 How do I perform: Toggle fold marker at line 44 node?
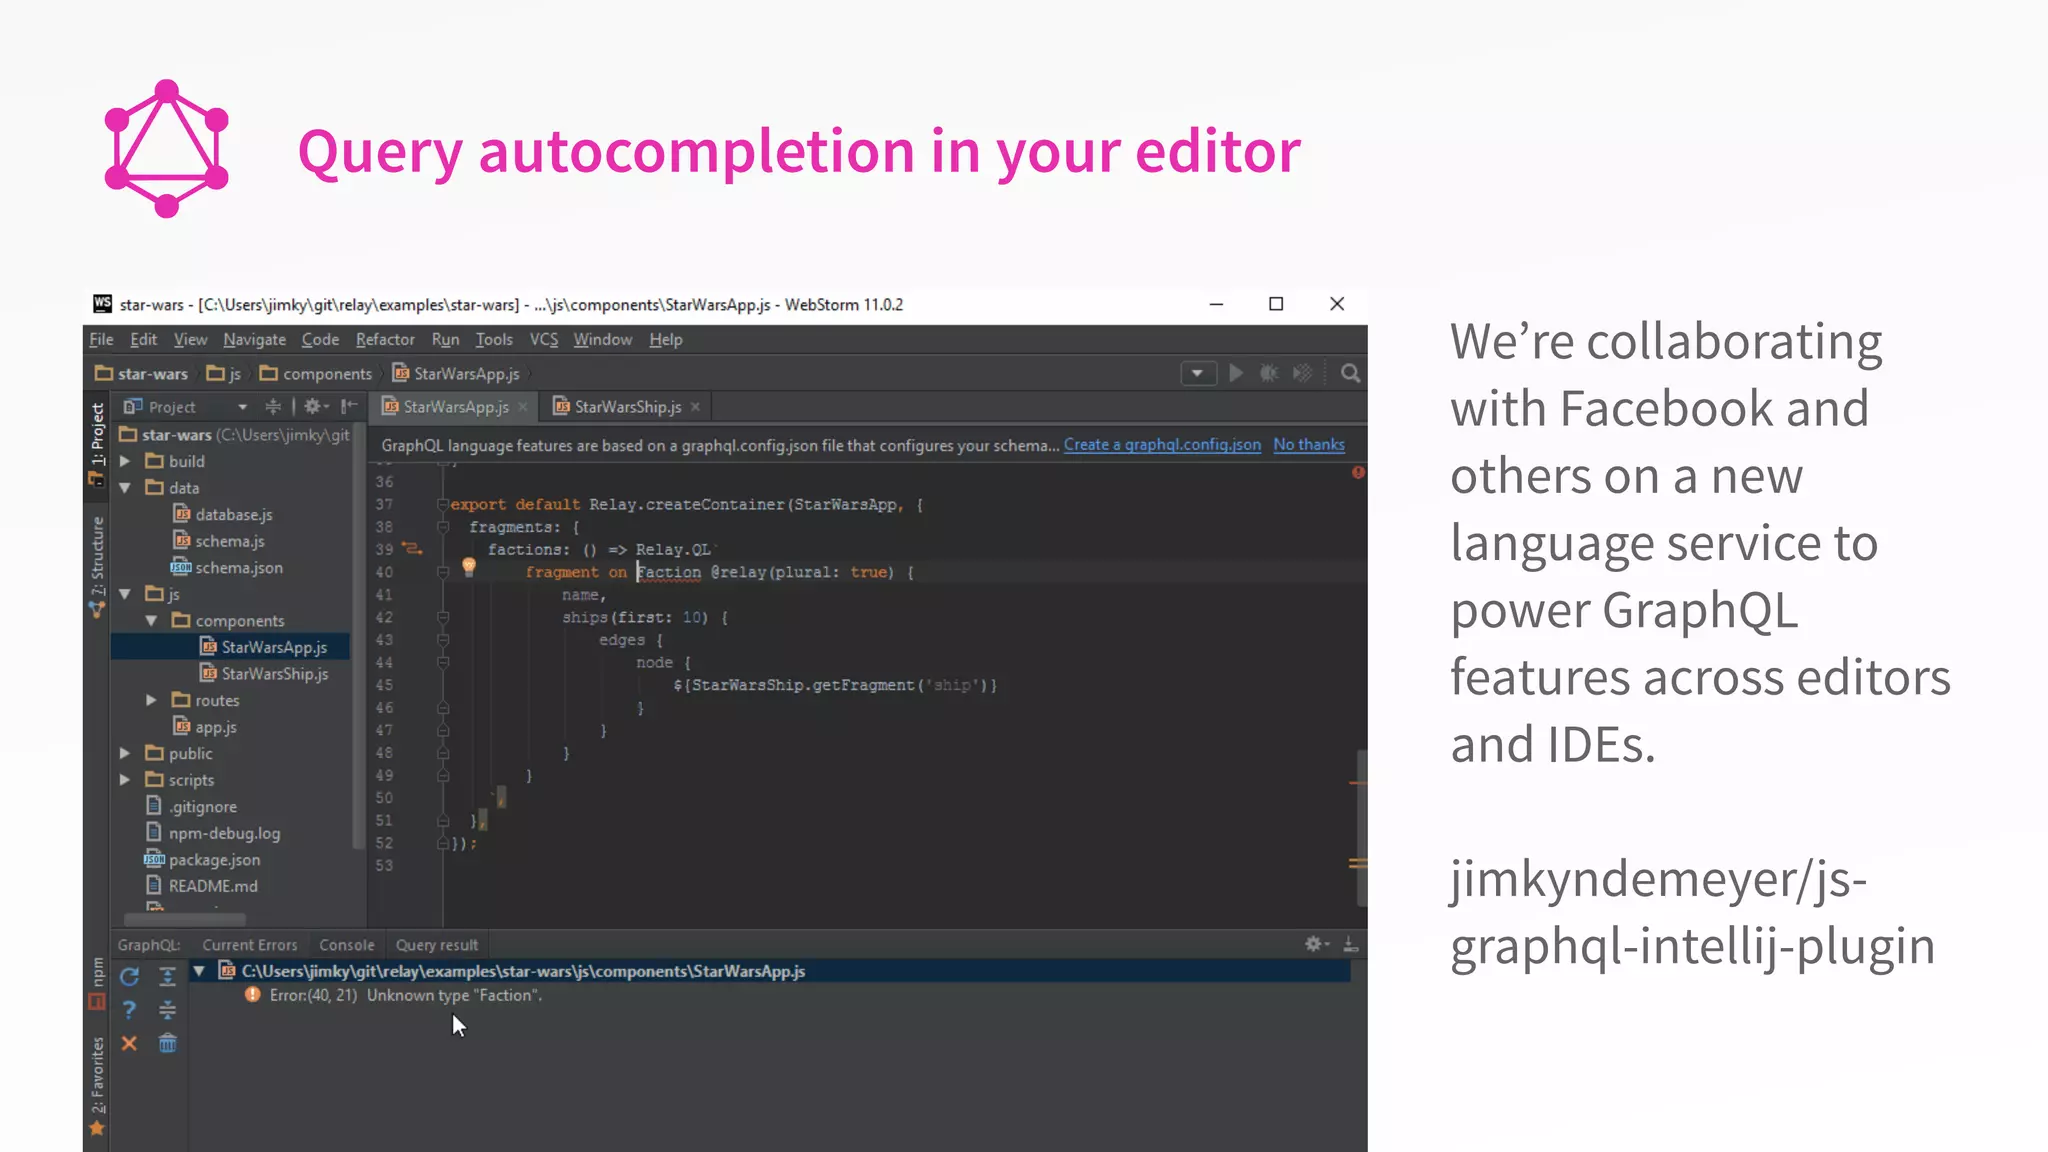[x=442, y=662]
